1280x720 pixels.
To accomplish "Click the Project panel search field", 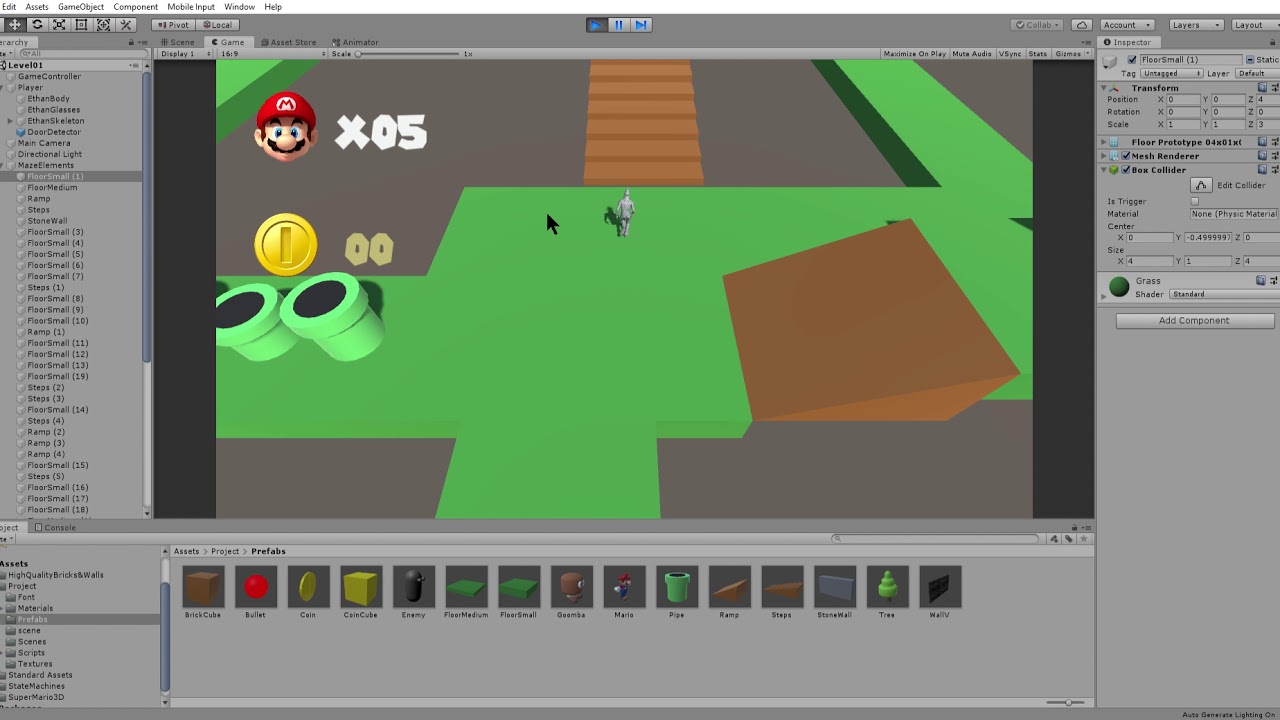I will click(x=937, y=539).
